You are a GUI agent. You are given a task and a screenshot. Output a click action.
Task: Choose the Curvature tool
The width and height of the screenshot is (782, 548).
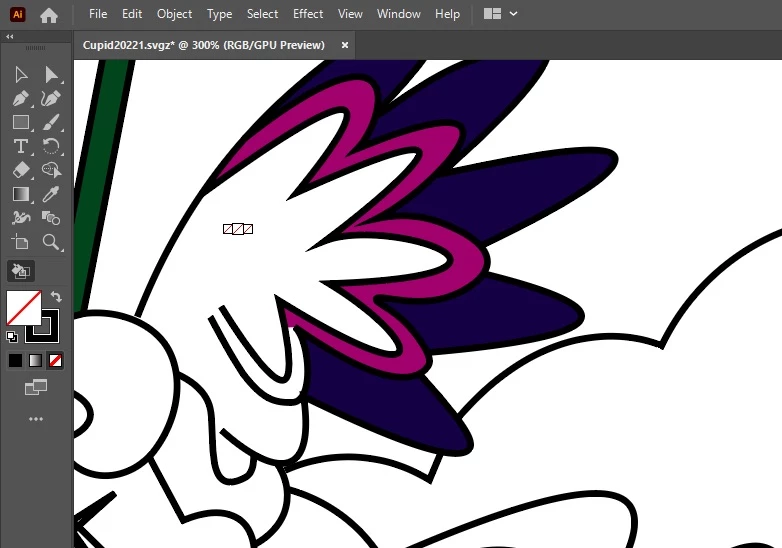click(51, 99)
